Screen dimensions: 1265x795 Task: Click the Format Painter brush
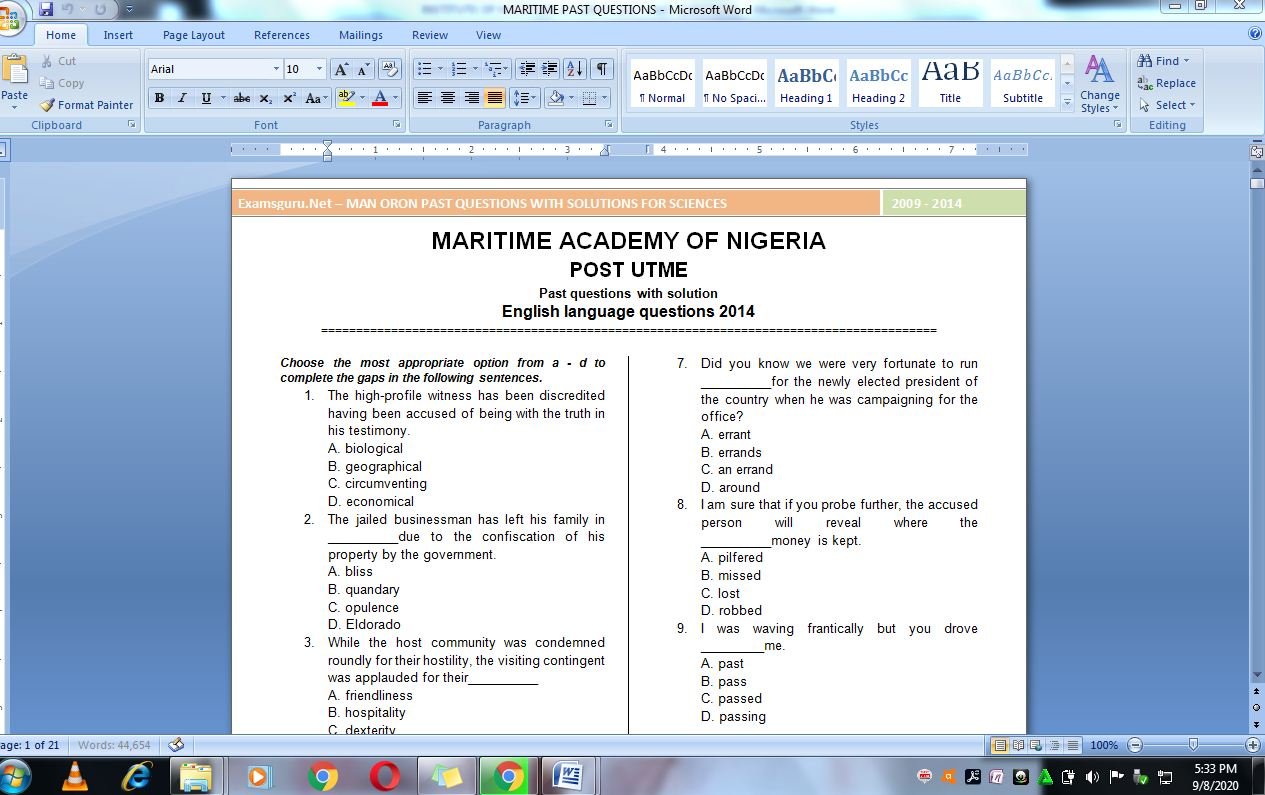[x=86, y=105]
